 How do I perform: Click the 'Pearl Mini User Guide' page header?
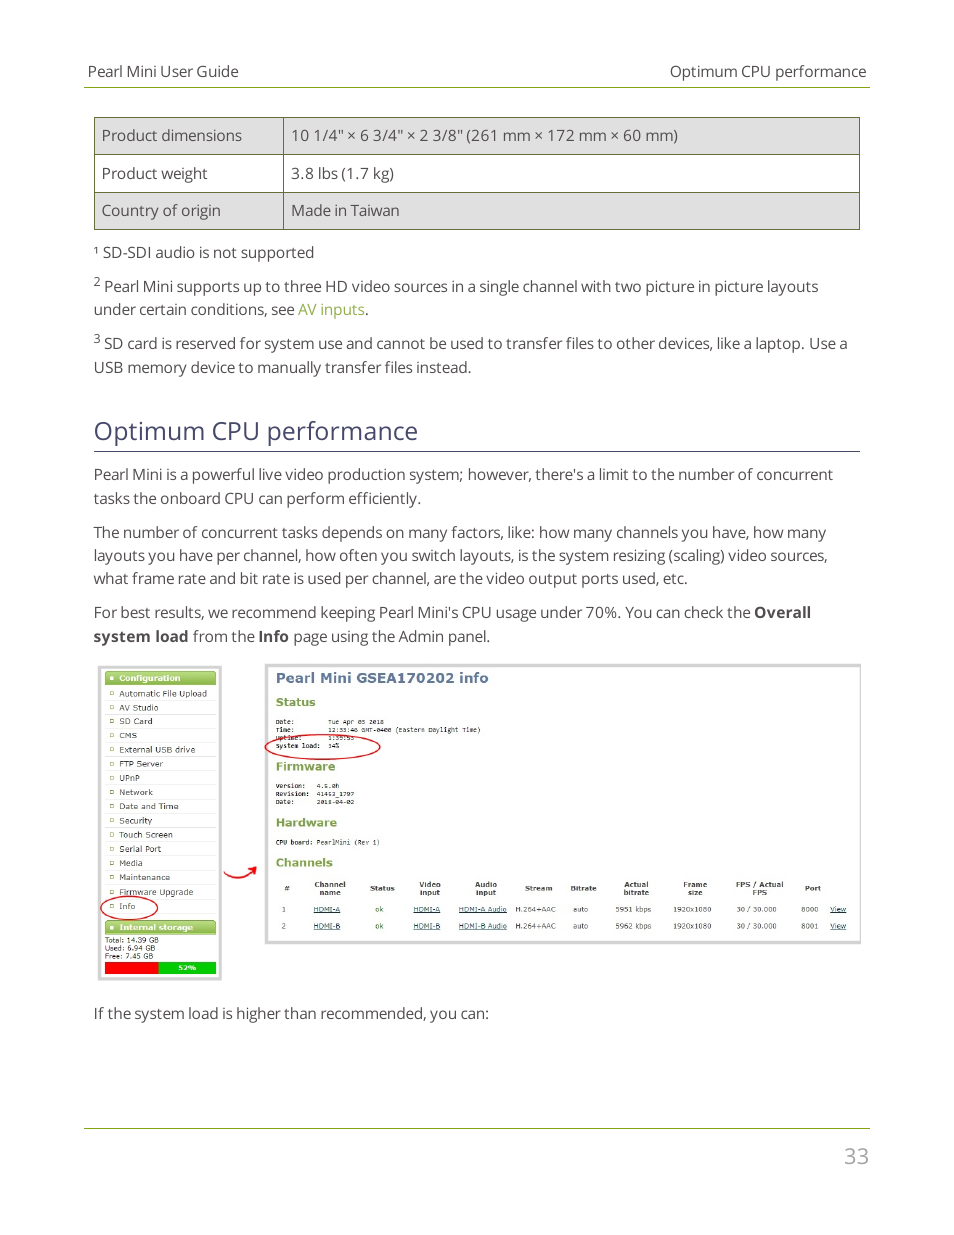(x=163, y=72)
